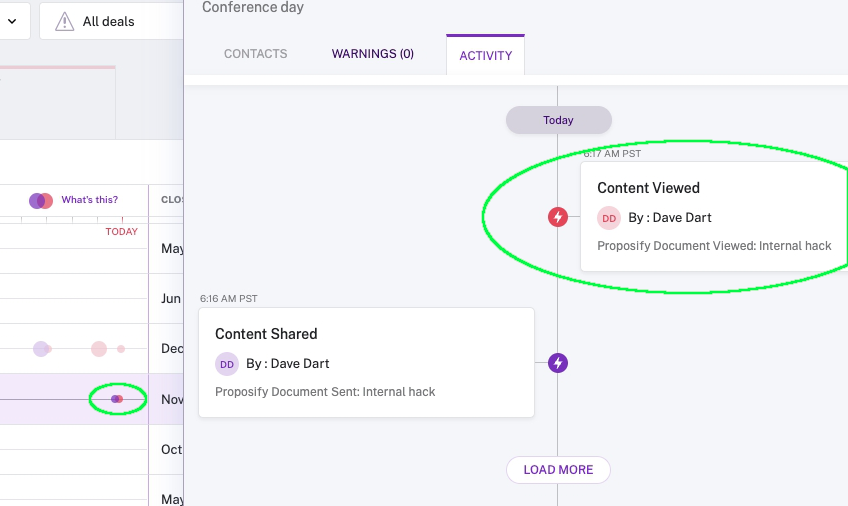Click the activity marker in the Nov row
Viewport: 848px width, 506px height.
click(x=116, y=399)
